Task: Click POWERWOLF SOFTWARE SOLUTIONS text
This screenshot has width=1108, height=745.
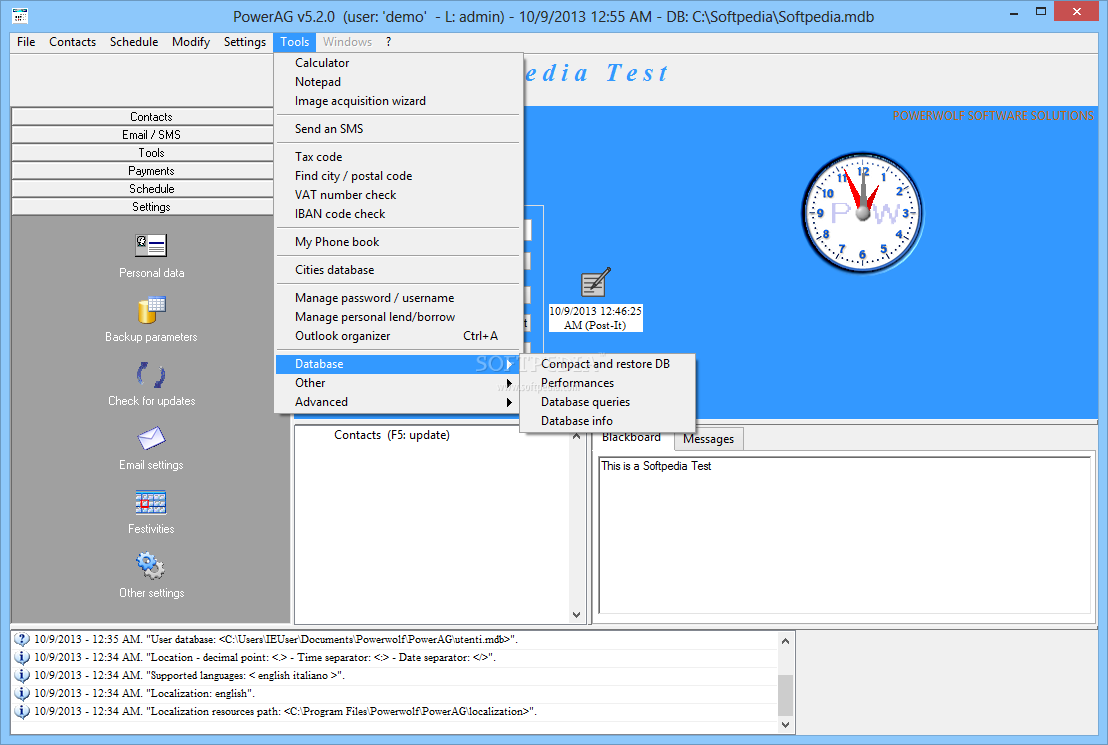Action: pos(993,116)
